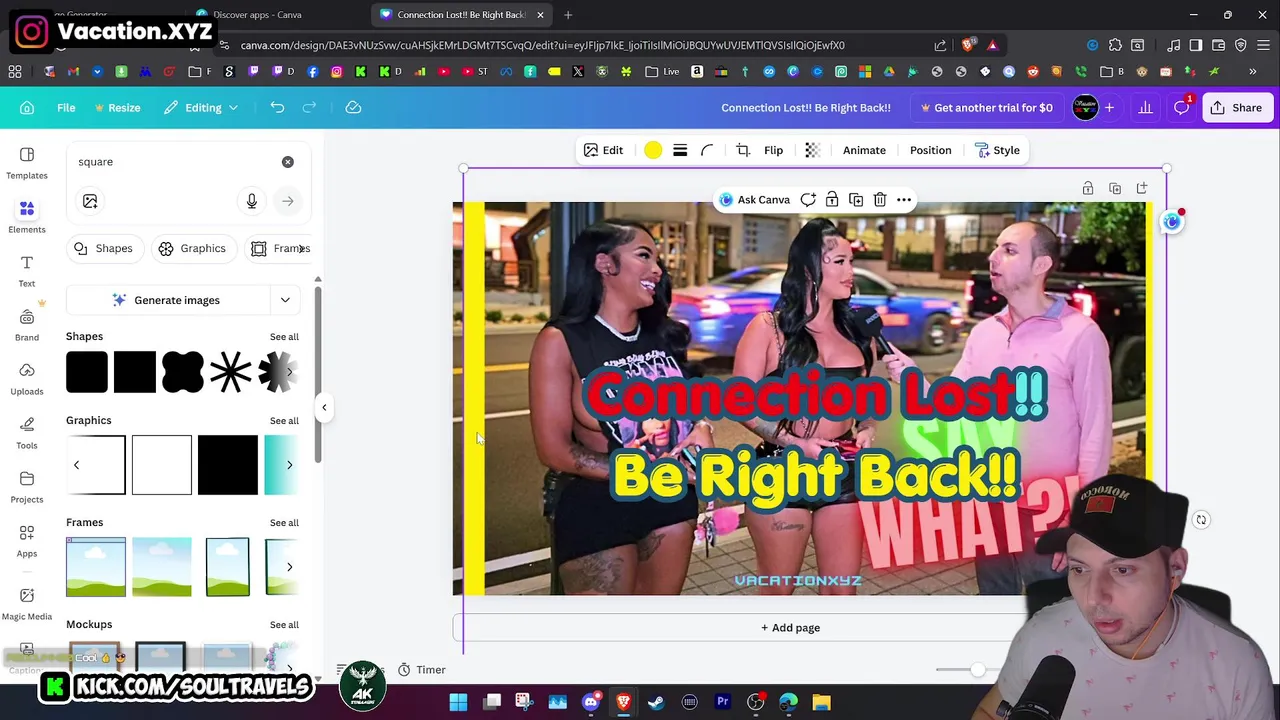Open the Tools sidebar panel
Viewport: 1280px width, 720px height.
click(x=27, y=433)
